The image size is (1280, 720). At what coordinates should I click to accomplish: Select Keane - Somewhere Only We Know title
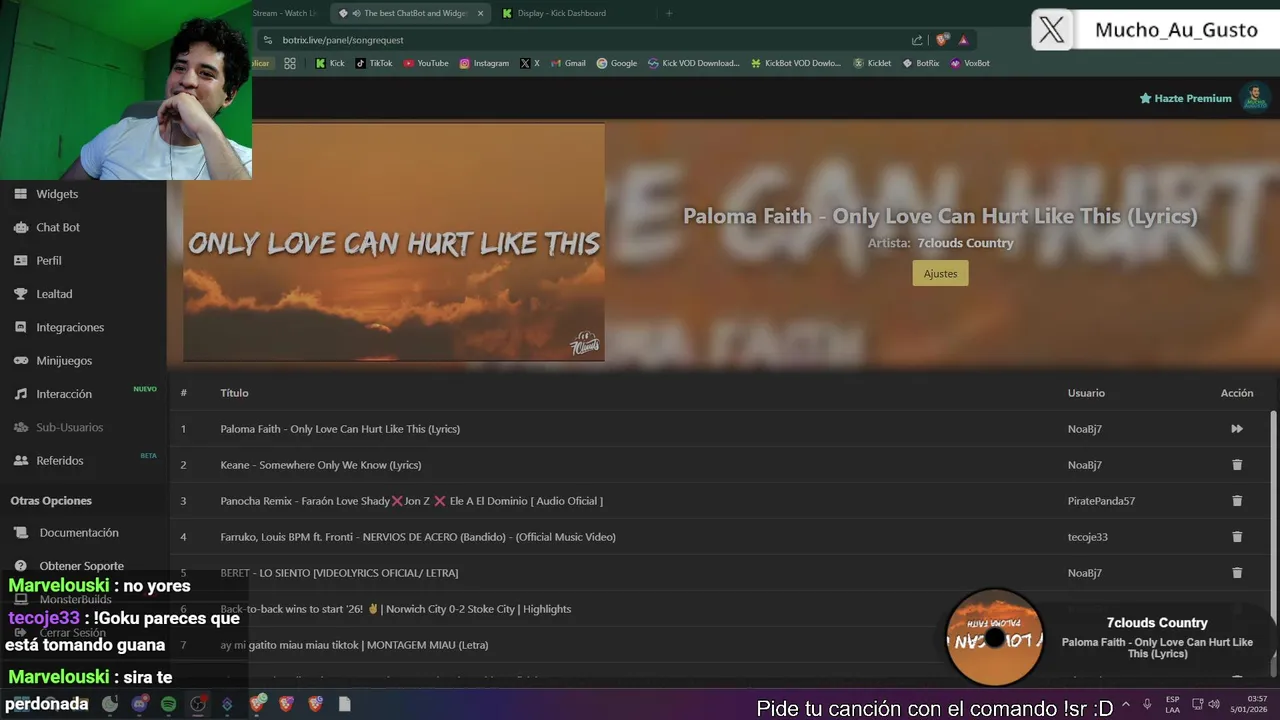(x=321, y=465)
